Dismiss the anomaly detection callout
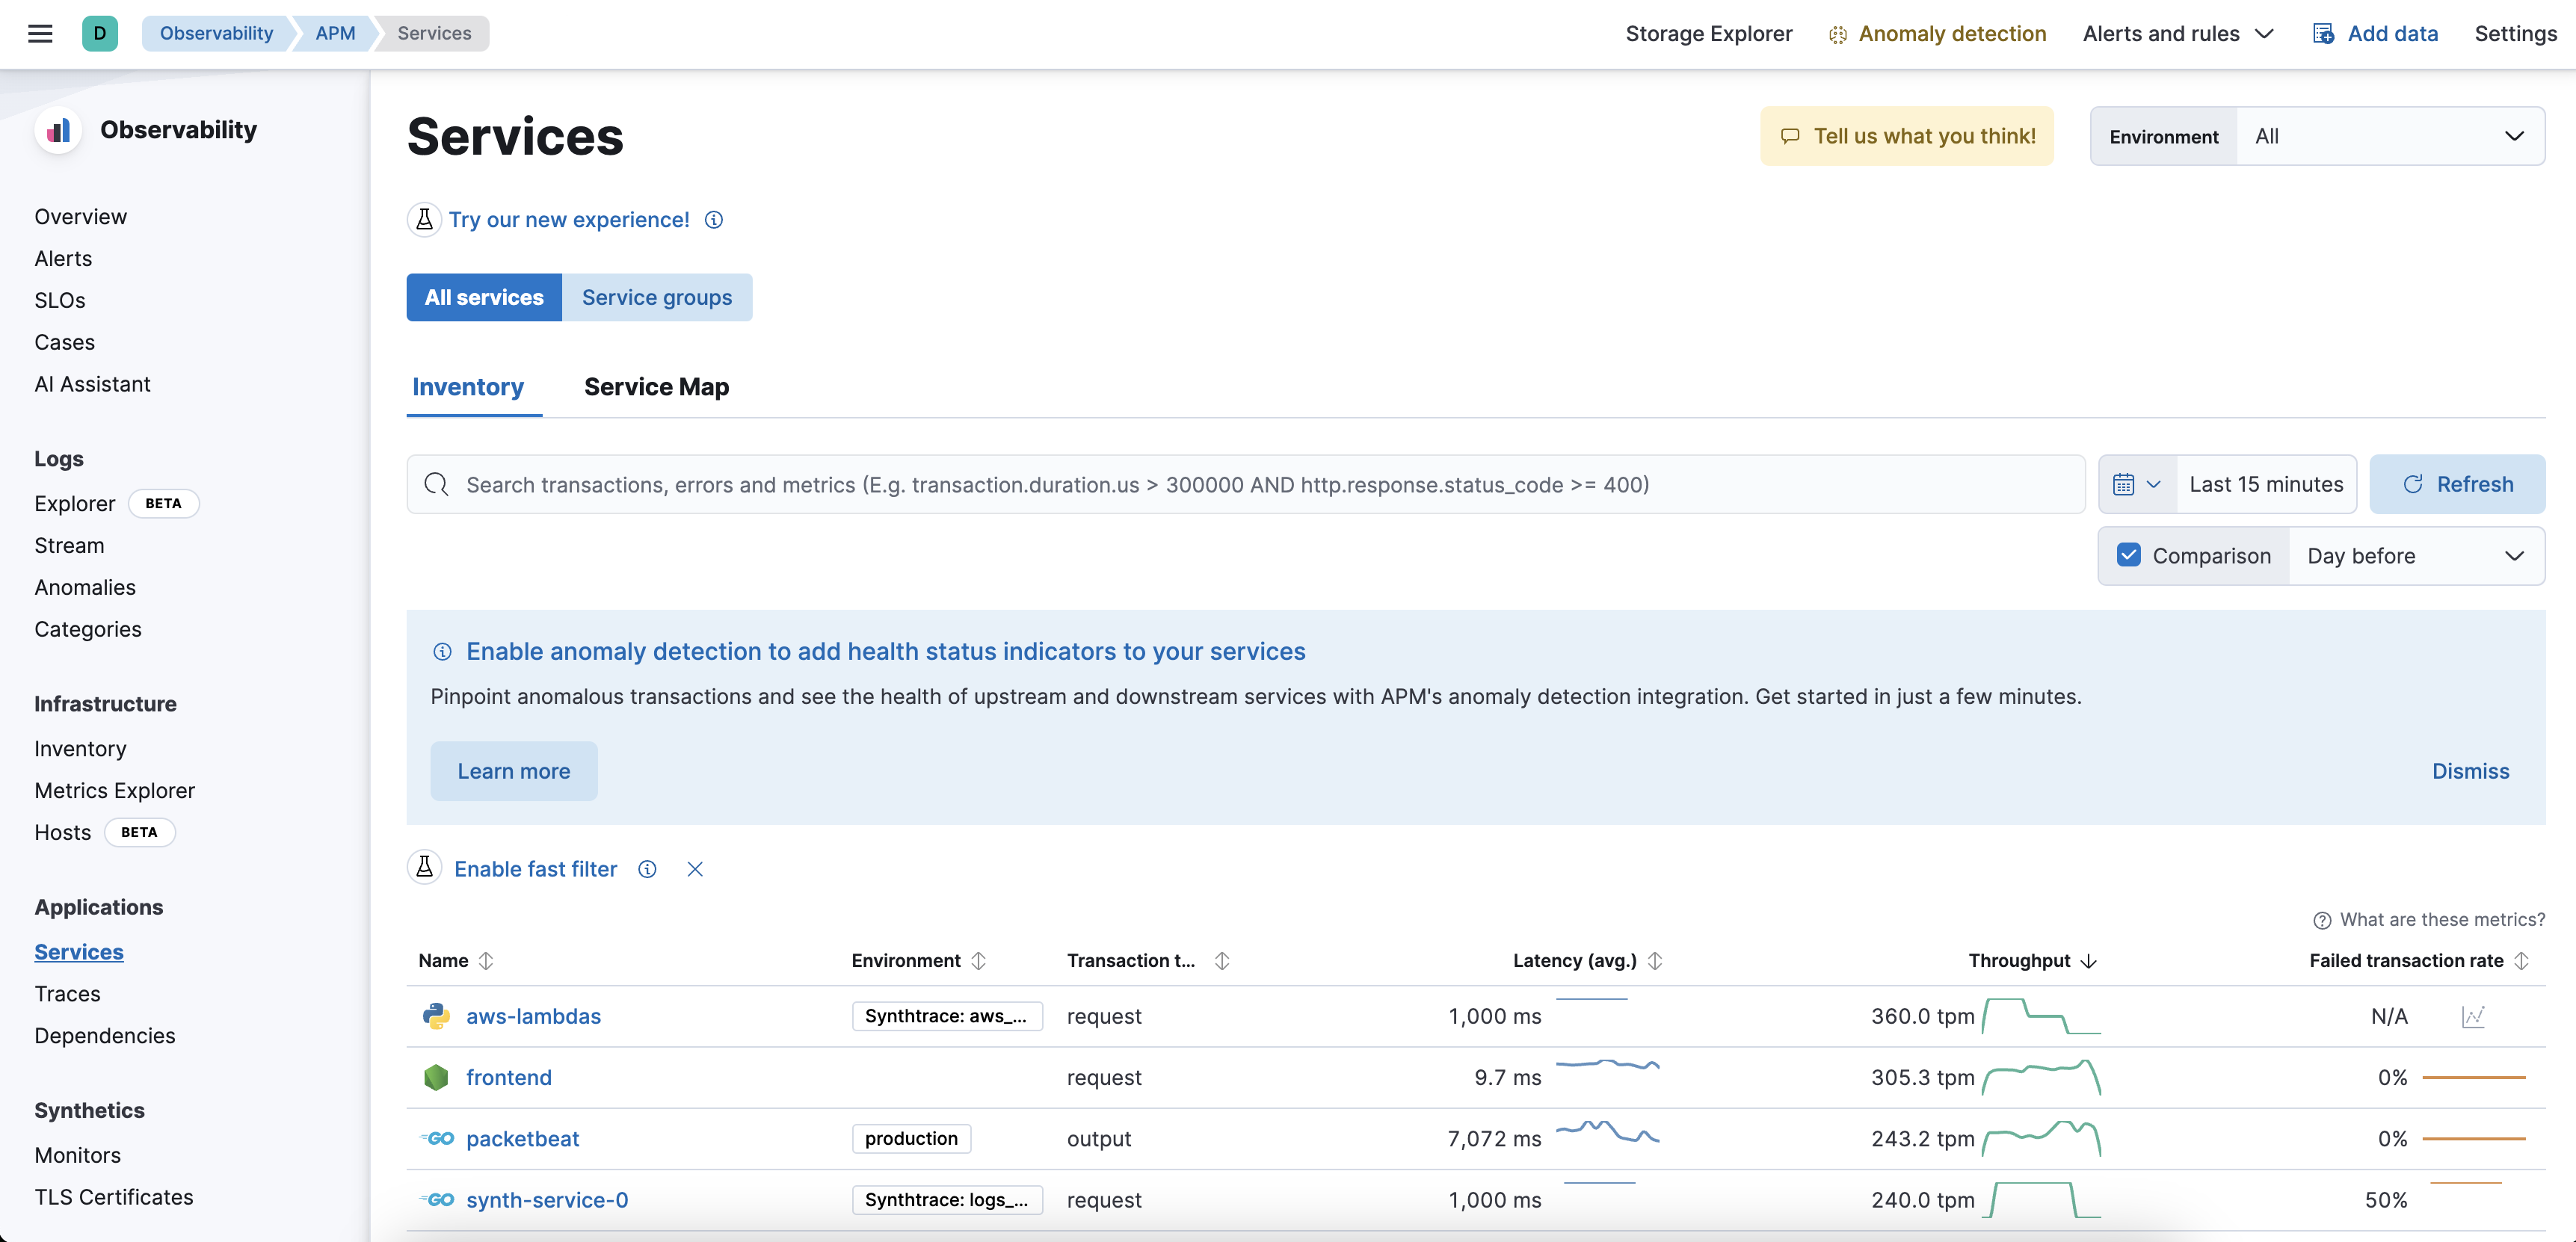 2470,771
